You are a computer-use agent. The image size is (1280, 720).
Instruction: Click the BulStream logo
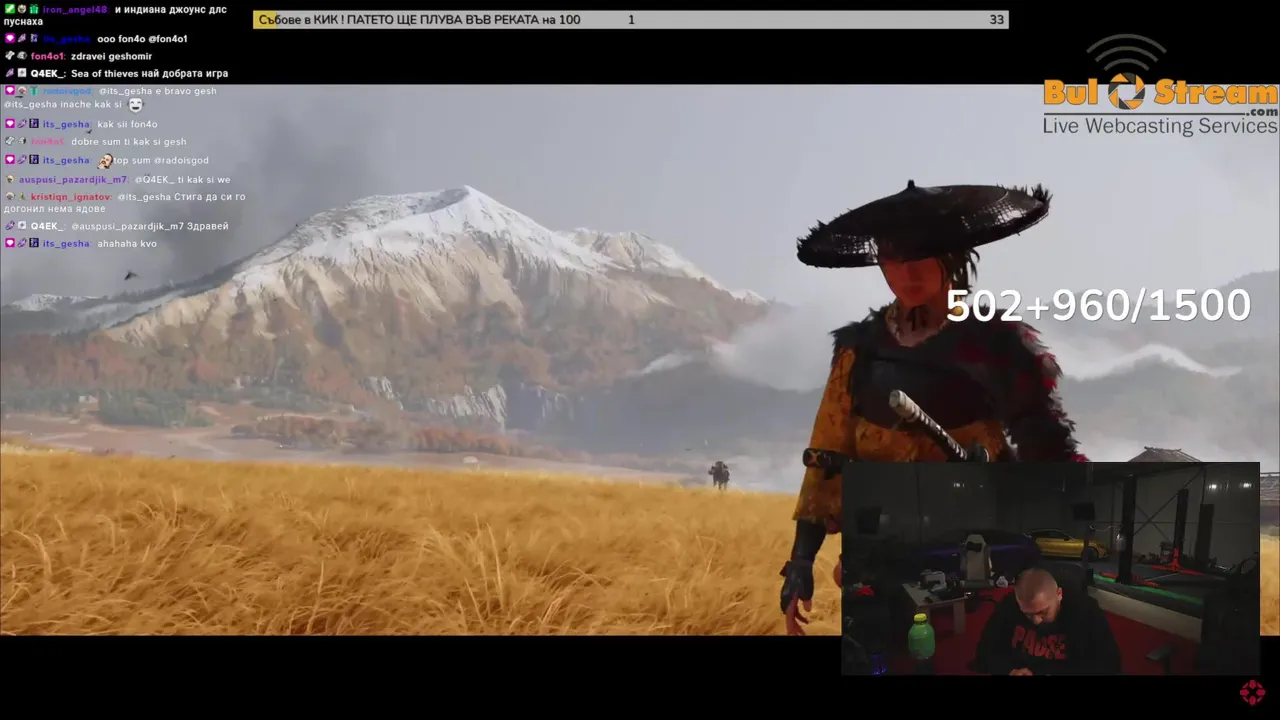point(1160,86)
